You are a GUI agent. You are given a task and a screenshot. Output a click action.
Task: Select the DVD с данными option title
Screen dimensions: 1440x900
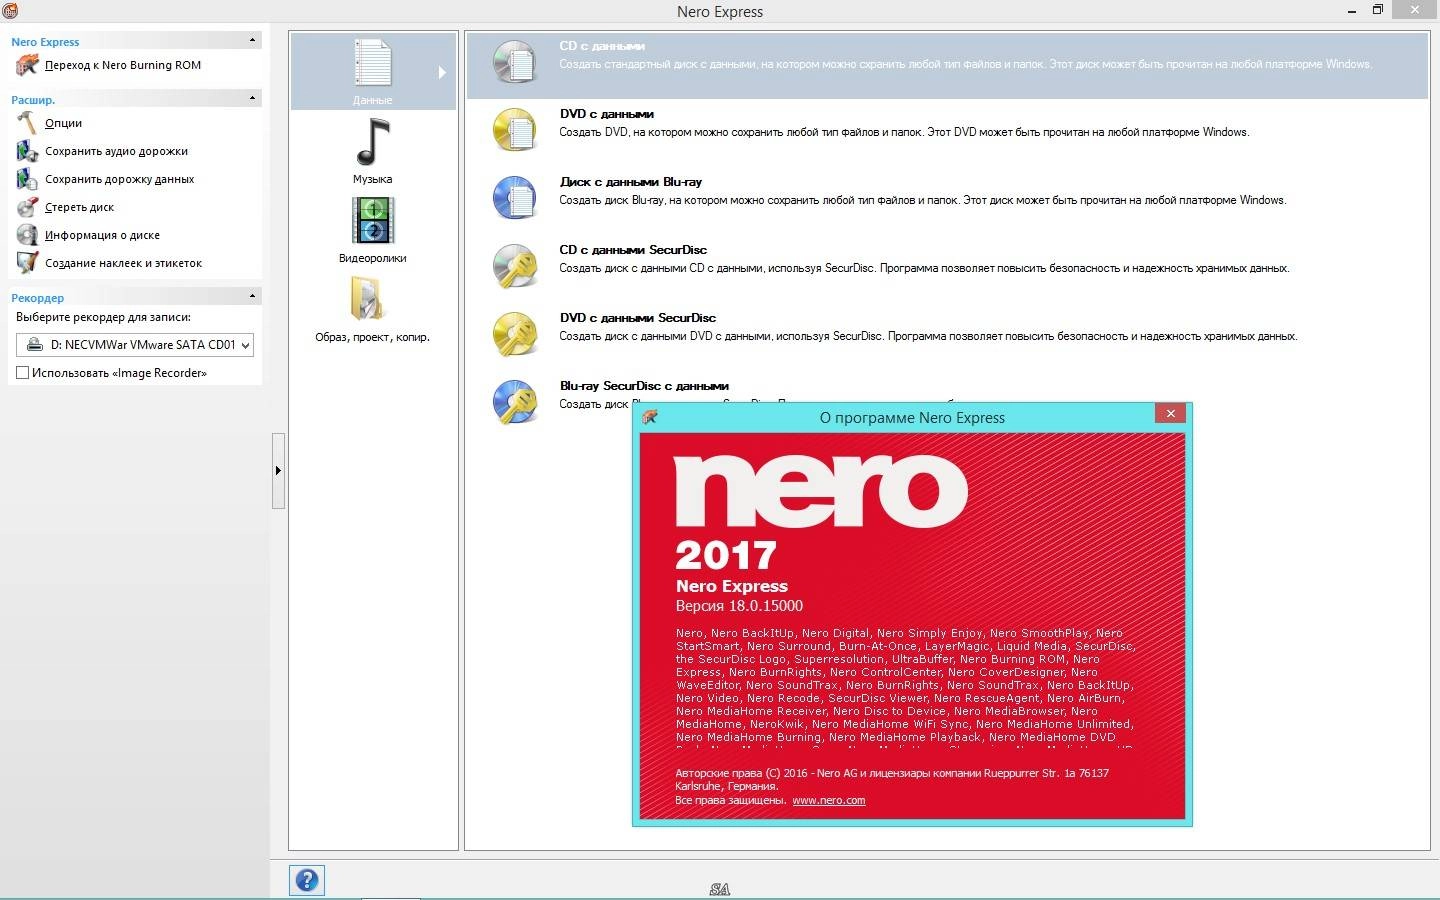(x=606, y=114)
